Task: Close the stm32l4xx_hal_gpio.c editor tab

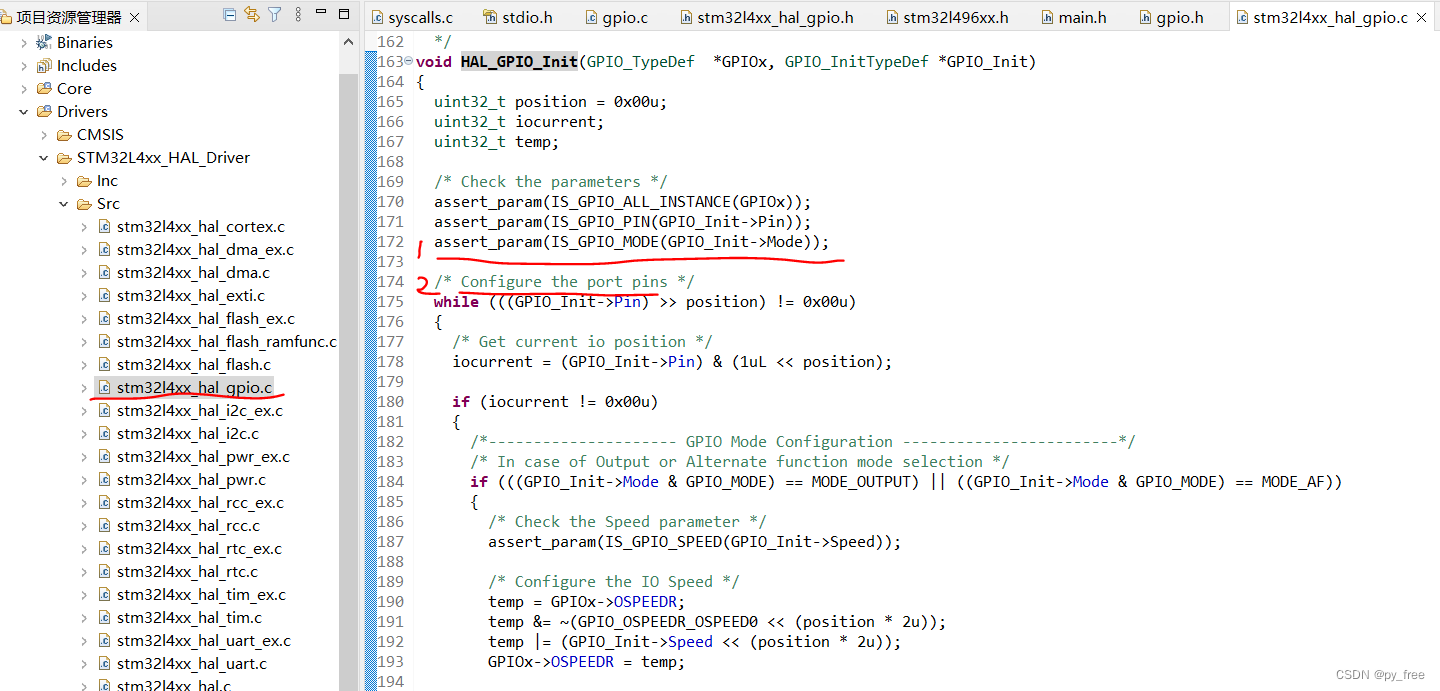Action: click(1421, 16)
